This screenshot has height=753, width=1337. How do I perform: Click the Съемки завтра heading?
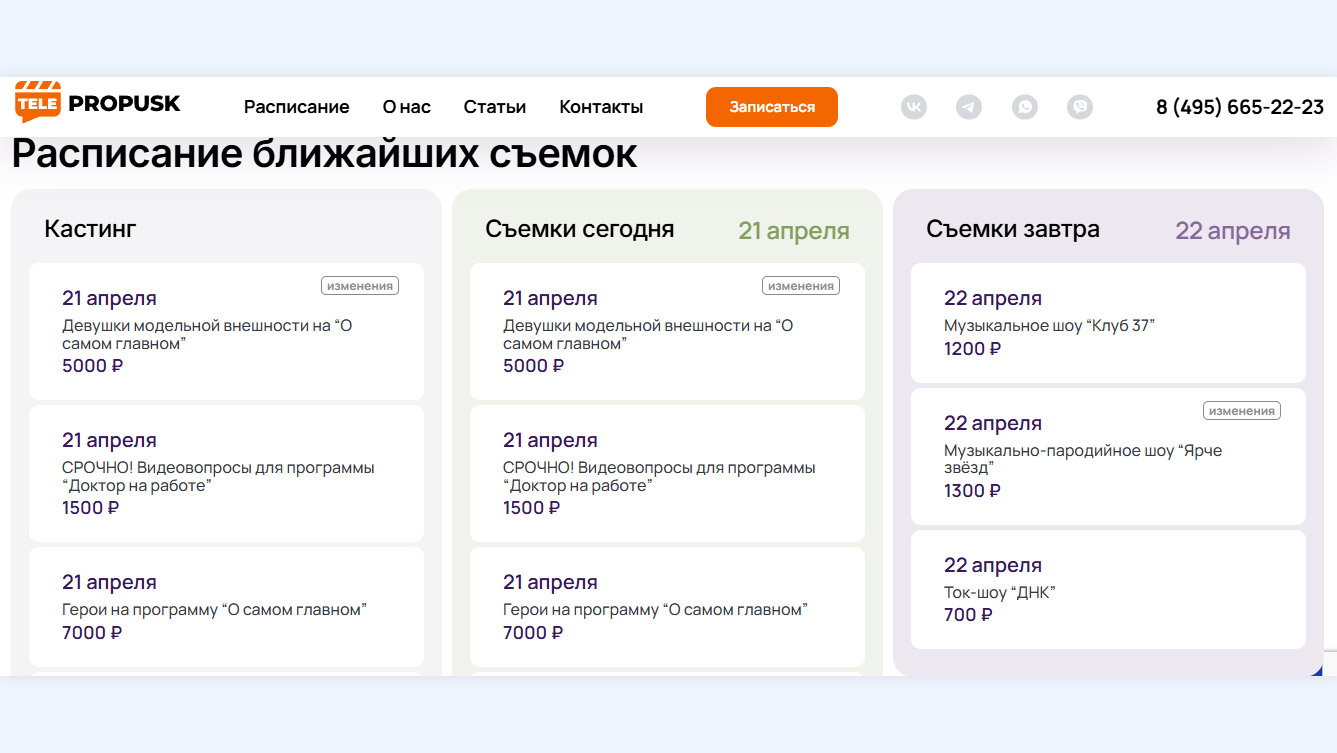(x=1013, y=229)
